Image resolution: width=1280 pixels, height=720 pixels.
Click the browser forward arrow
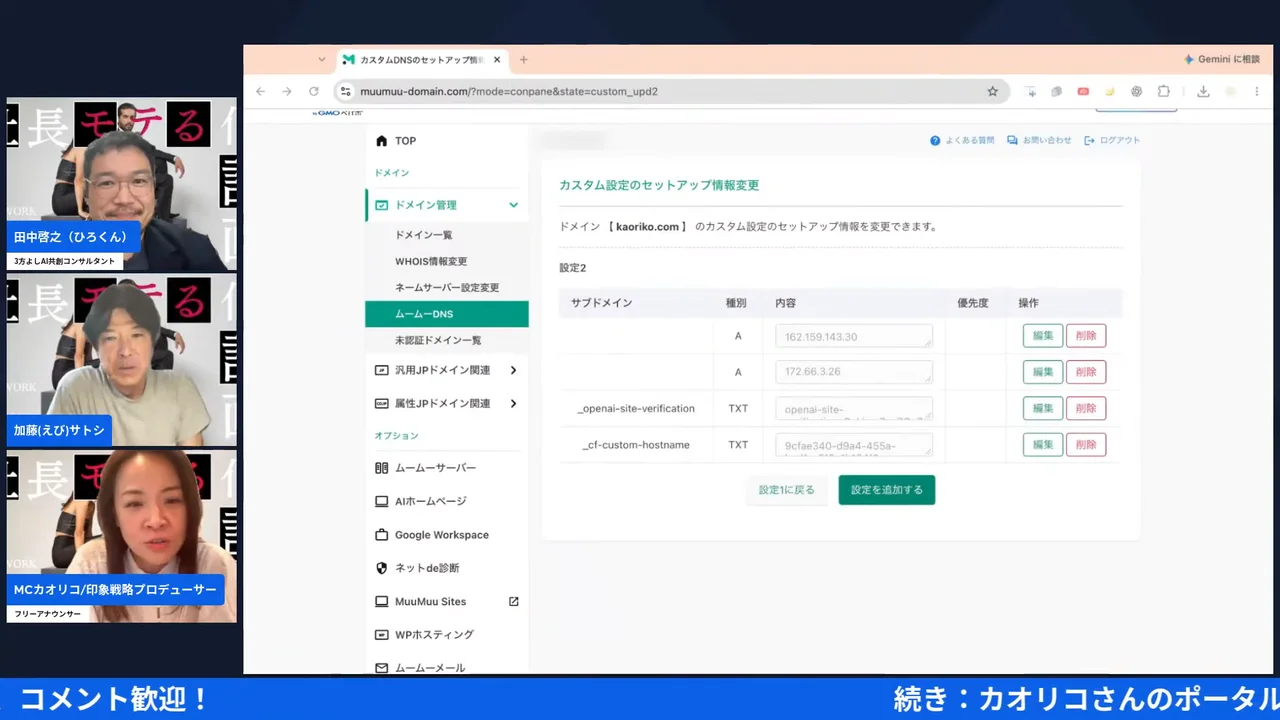click(x=287, y=91)
